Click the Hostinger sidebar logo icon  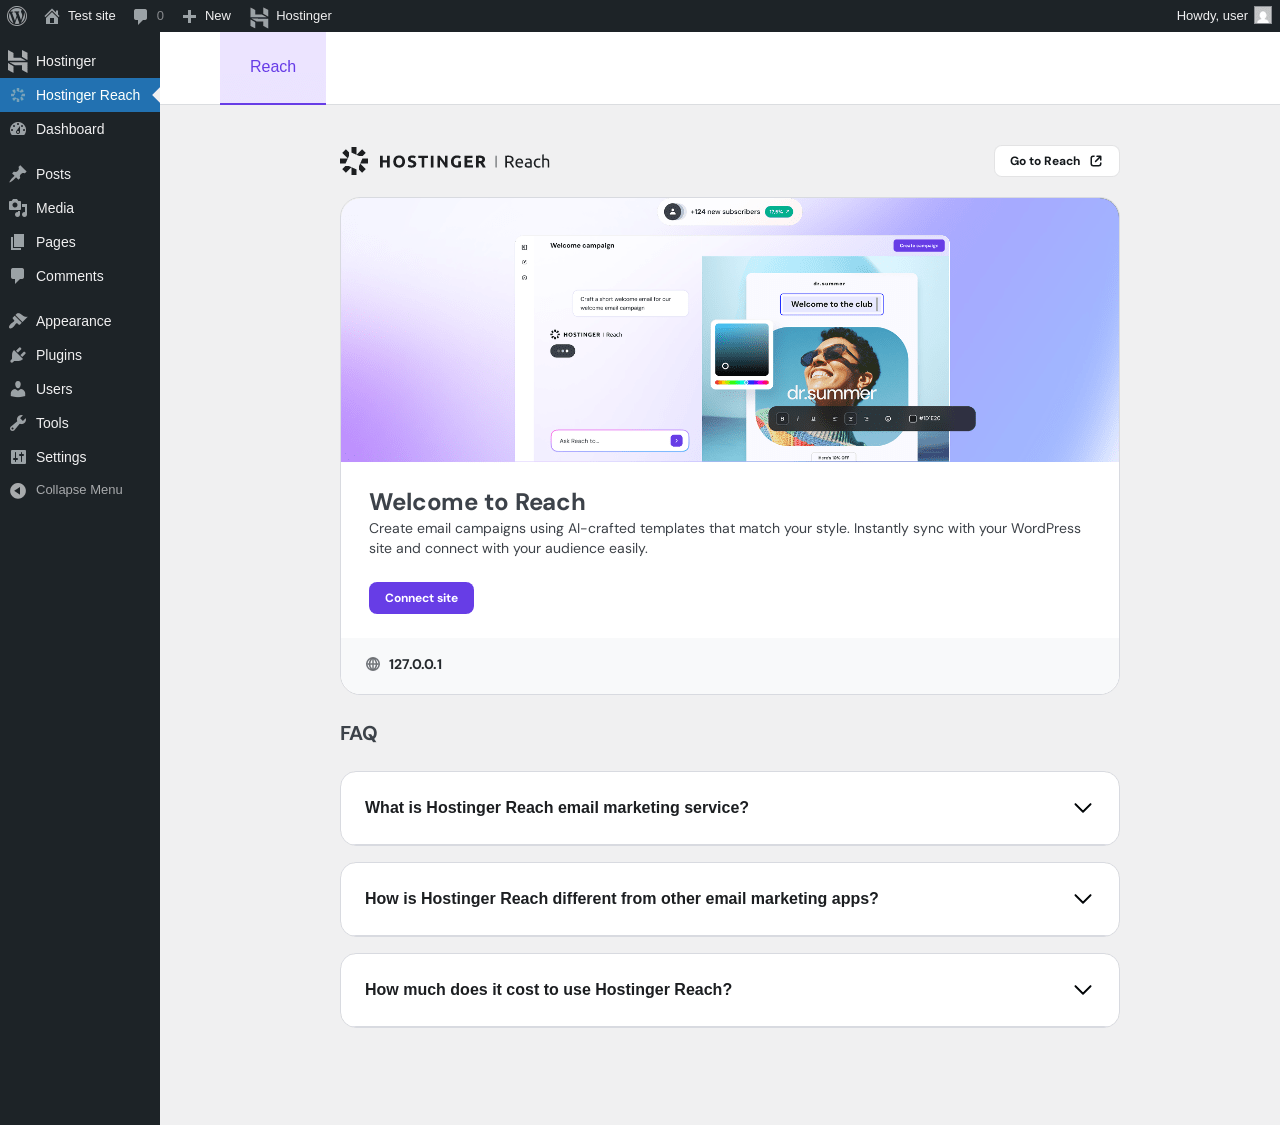tap(18, 61)
